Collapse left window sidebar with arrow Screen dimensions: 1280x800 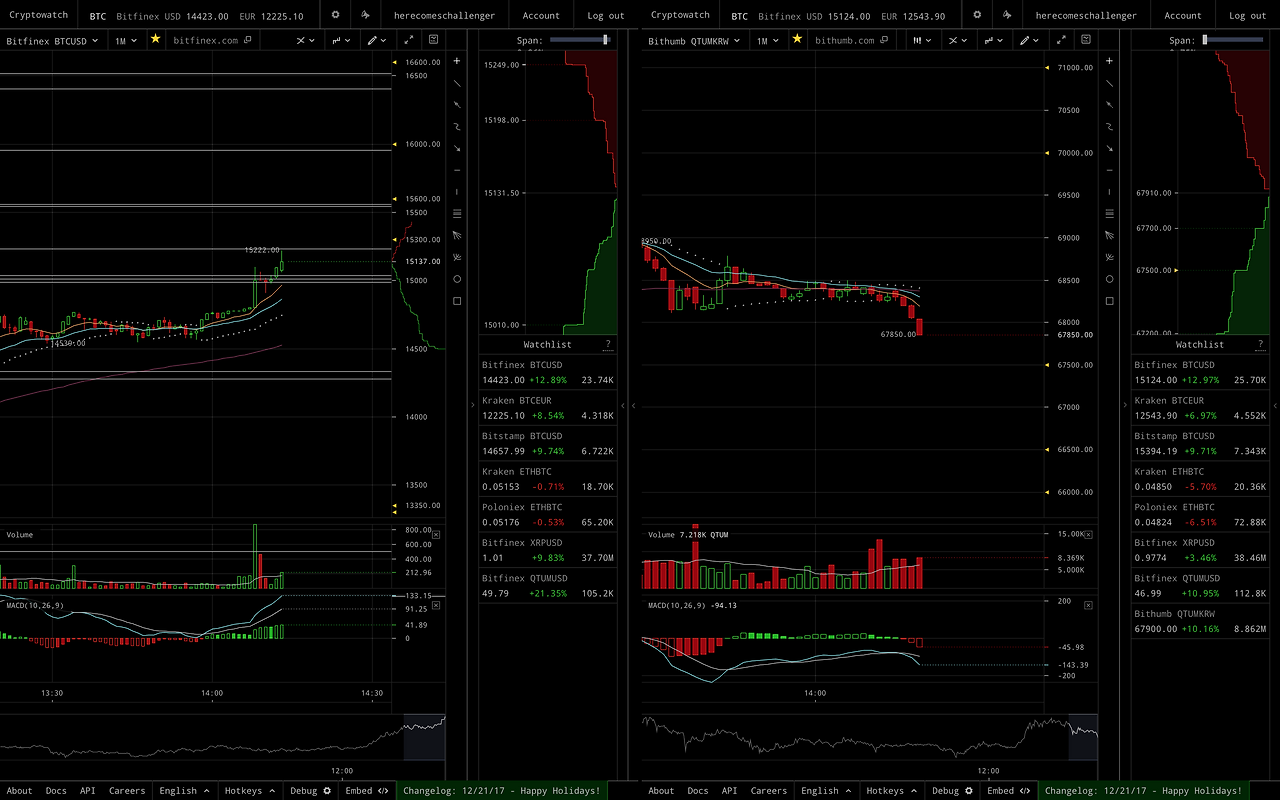tap(473, 405)
